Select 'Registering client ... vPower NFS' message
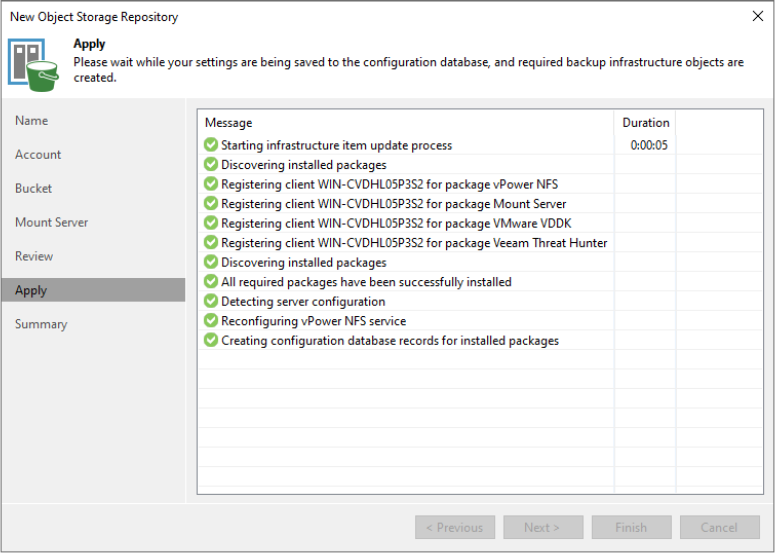The height and width of the screenshot is (553, 775). pyautogui.click(x=389, y=184)
